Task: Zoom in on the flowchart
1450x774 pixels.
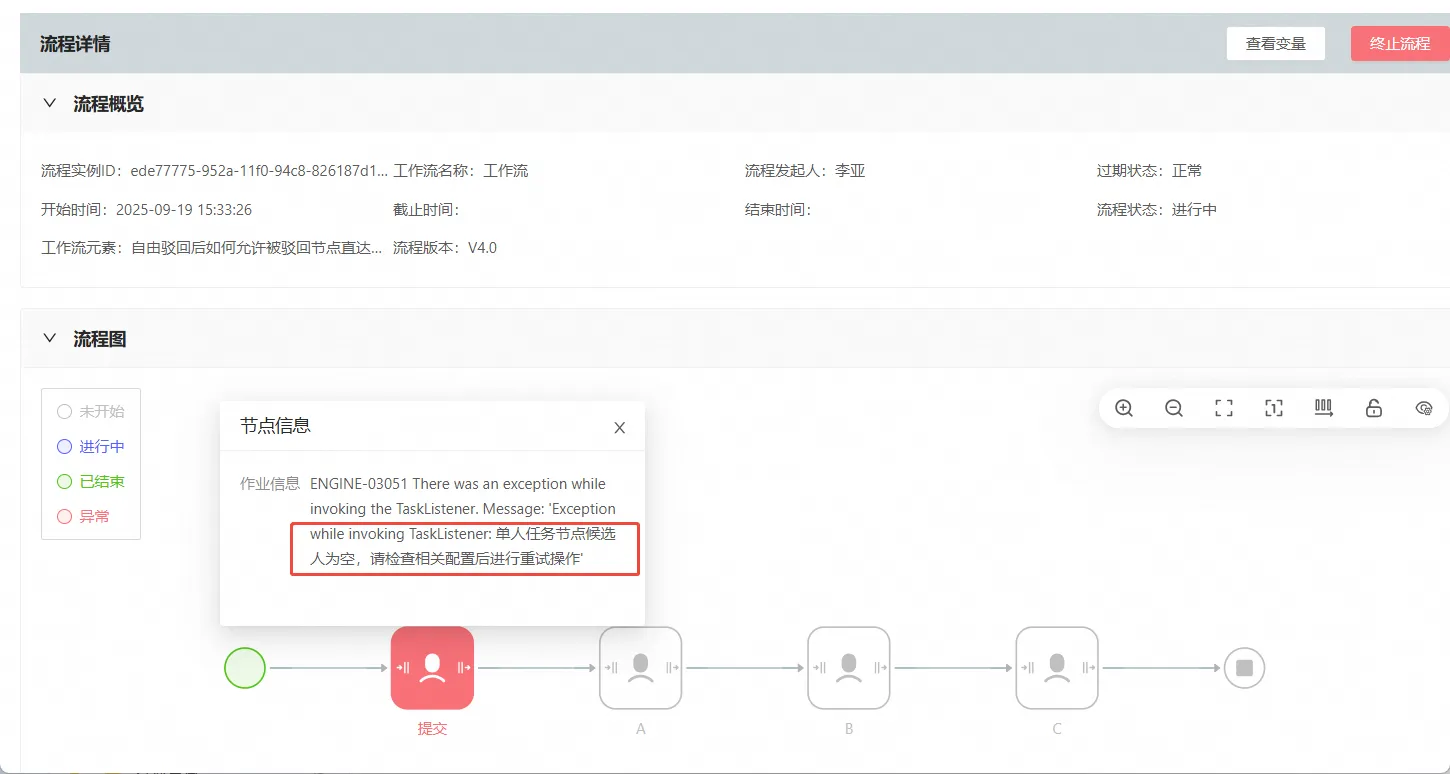Action: [1124, 408]
